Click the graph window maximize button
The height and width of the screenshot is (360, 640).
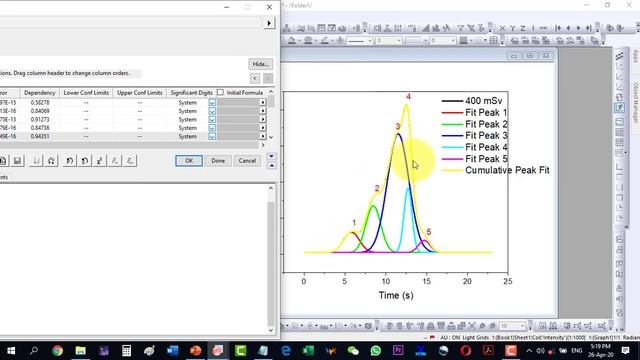point(530,56)
